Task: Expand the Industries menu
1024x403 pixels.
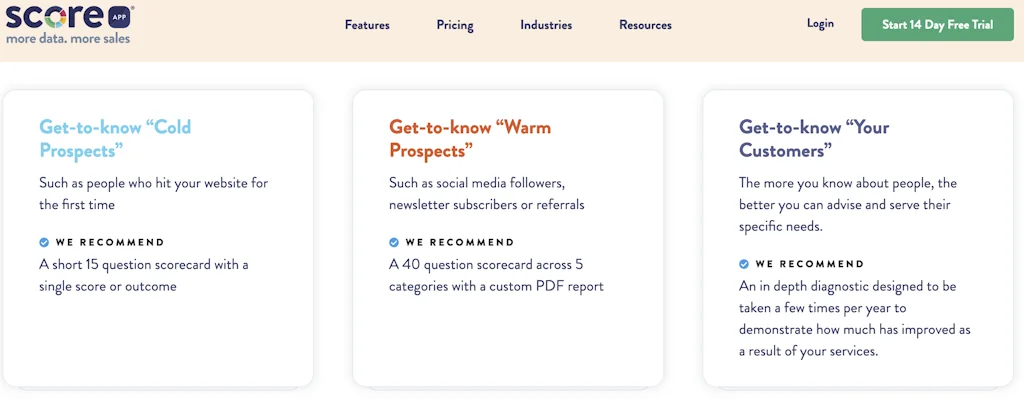Action: (546, 25)
